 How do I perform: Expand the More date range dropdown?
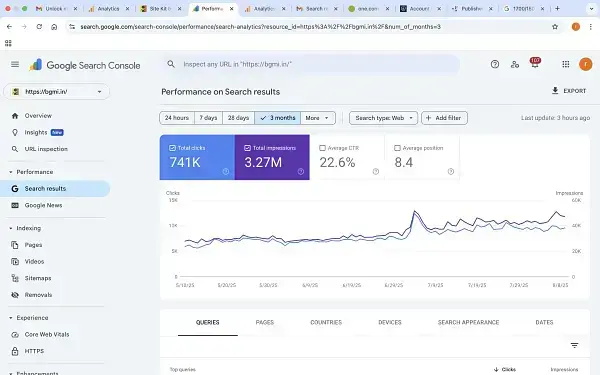coord(318,118)
